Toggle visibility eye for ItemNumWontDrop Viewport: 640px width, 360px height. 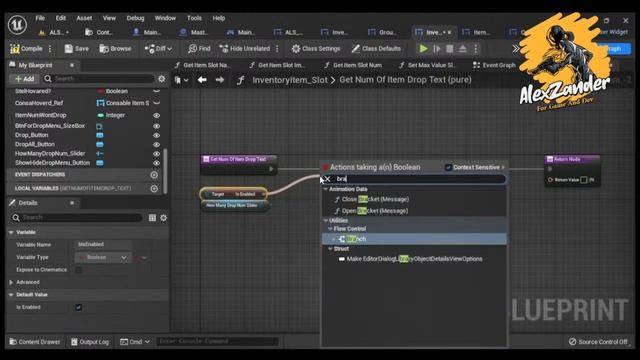coord(156,116)
